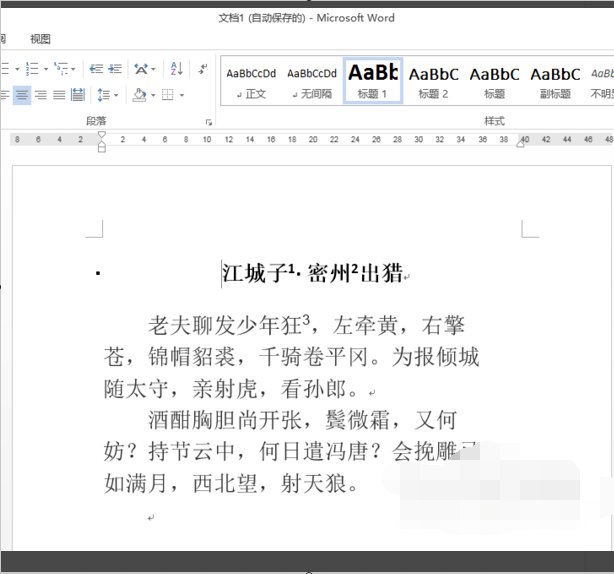Screen dimensions: 614x574
Task: Click the ruler at mark 20
Action: pos(313,139)
